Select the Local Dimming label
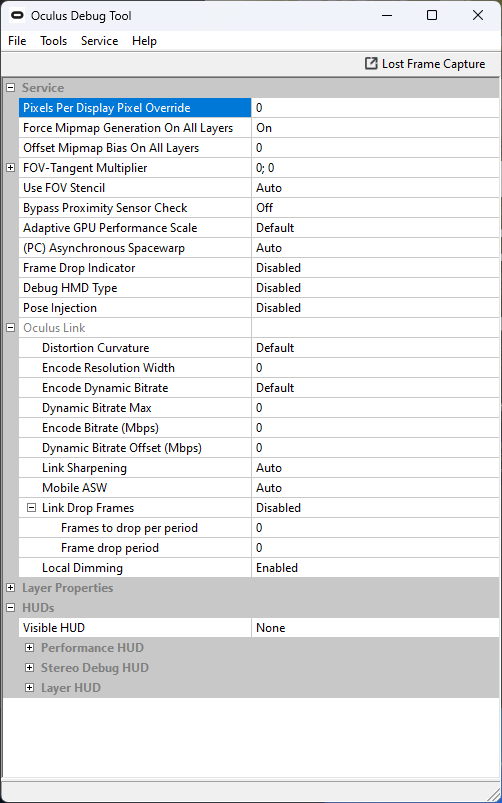Viewport: 502px width, 803px height. 82,568
